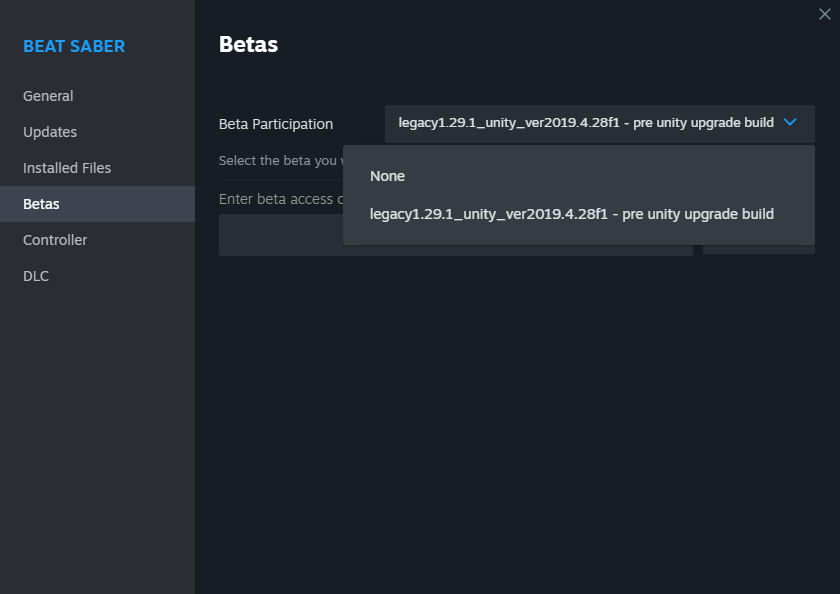The width and height of the screenshot is (840, 594).
Task: Collapse the Beta Participation dropdown
Action: (x=599, y=123)
